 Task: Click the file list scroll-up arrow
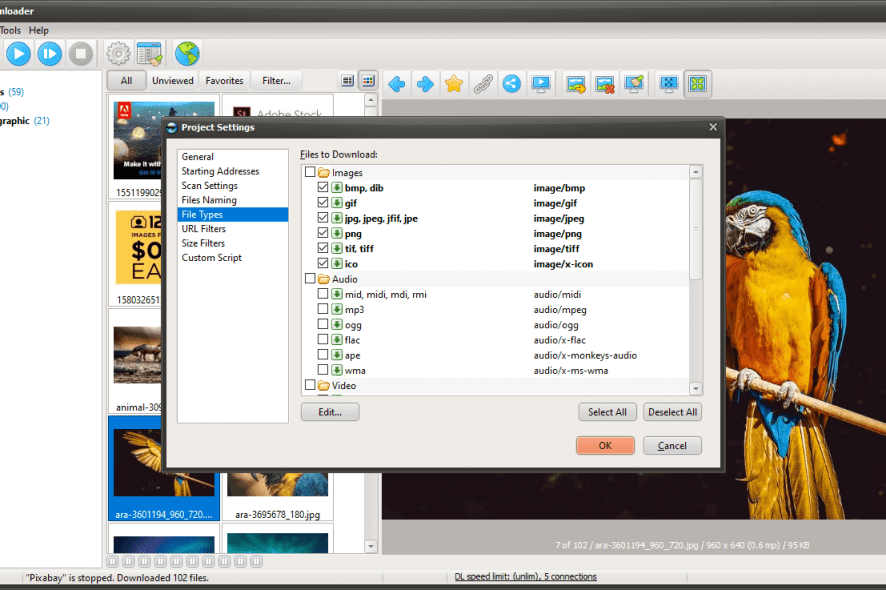[x=696, y=172]
